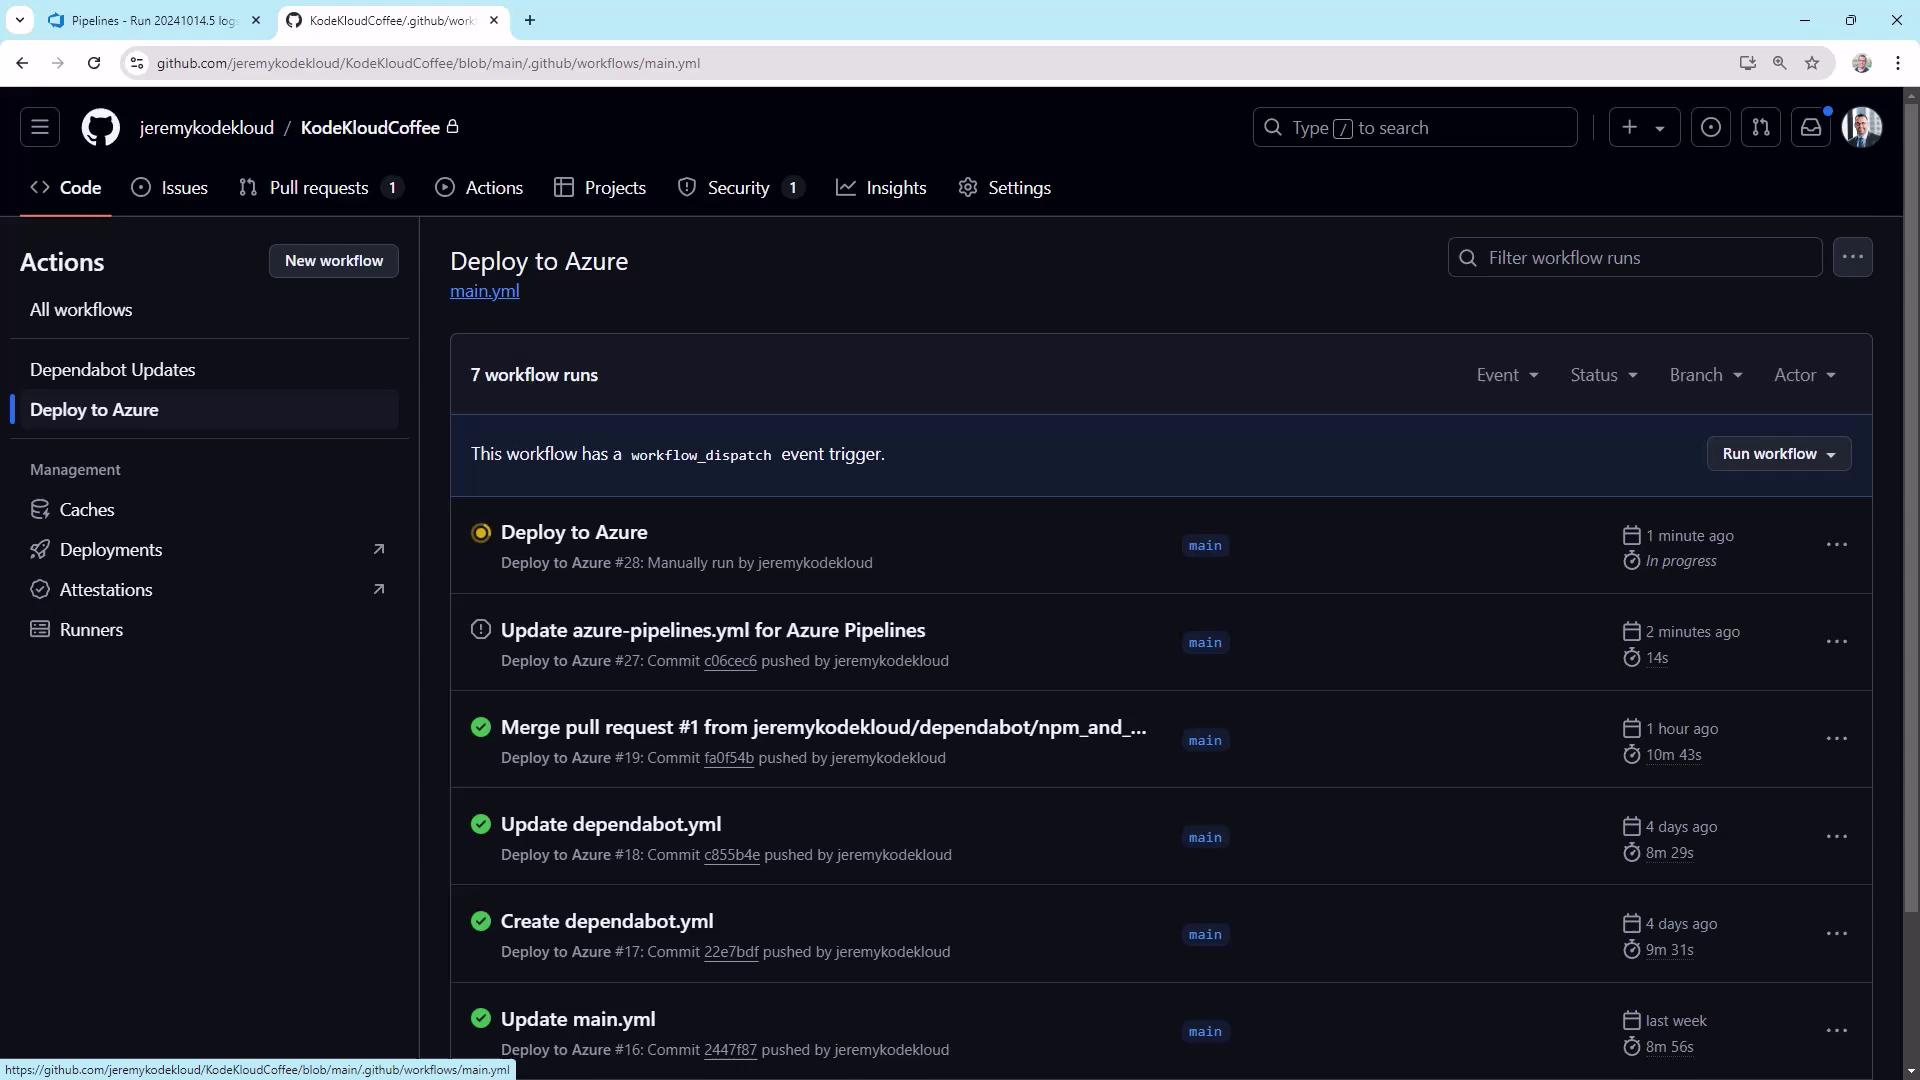Switch to the Issues tab

click(170, 188)
